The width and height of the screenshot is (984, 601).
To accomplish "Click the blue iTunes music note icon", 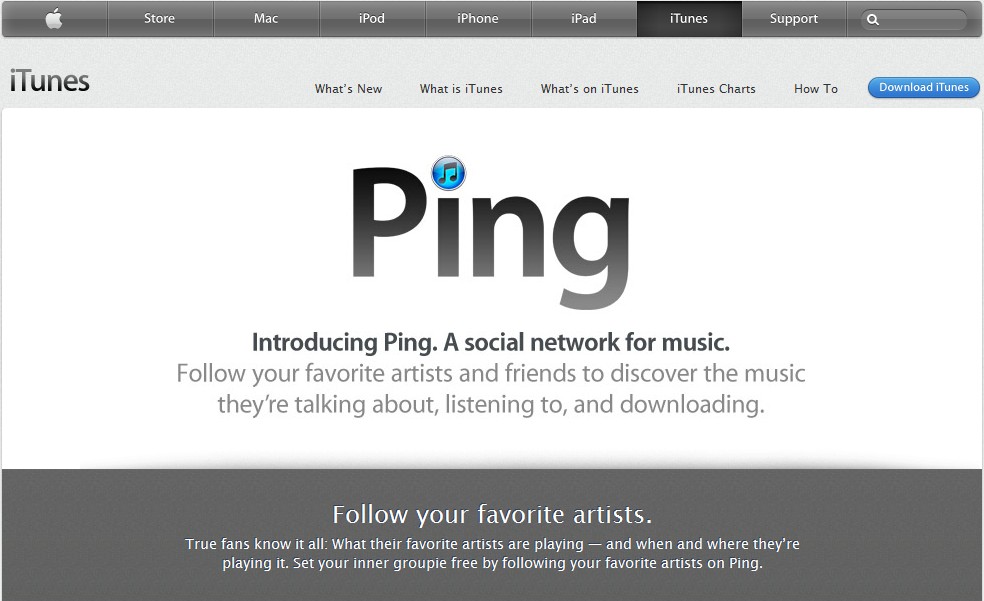I will (448, 173).
